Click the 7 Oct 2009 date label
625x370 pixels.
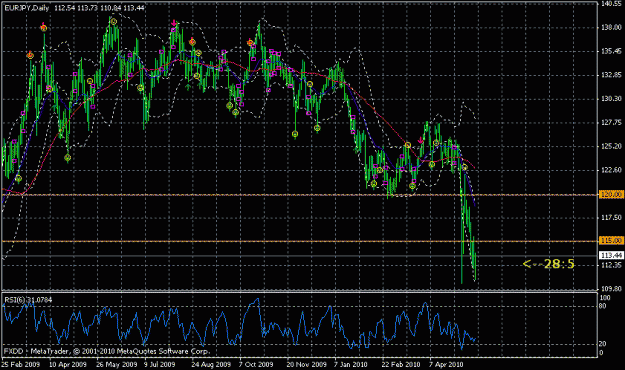(256, 364)
